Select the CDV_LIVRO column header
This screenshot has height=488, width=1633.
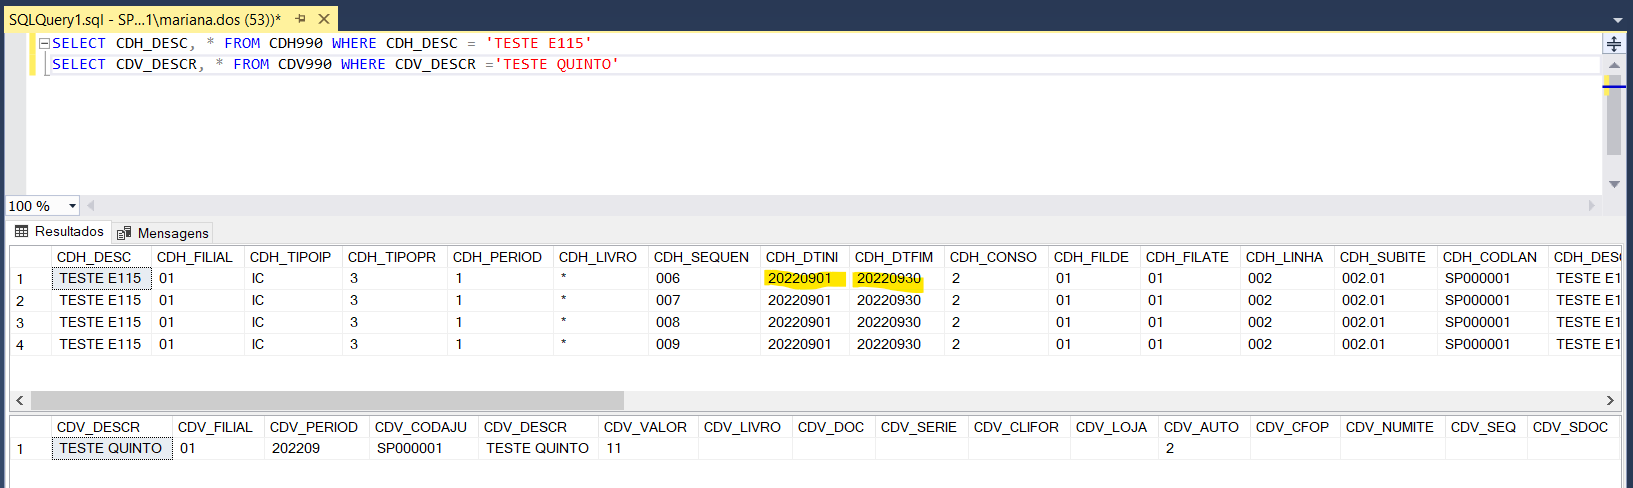[744, 427]
